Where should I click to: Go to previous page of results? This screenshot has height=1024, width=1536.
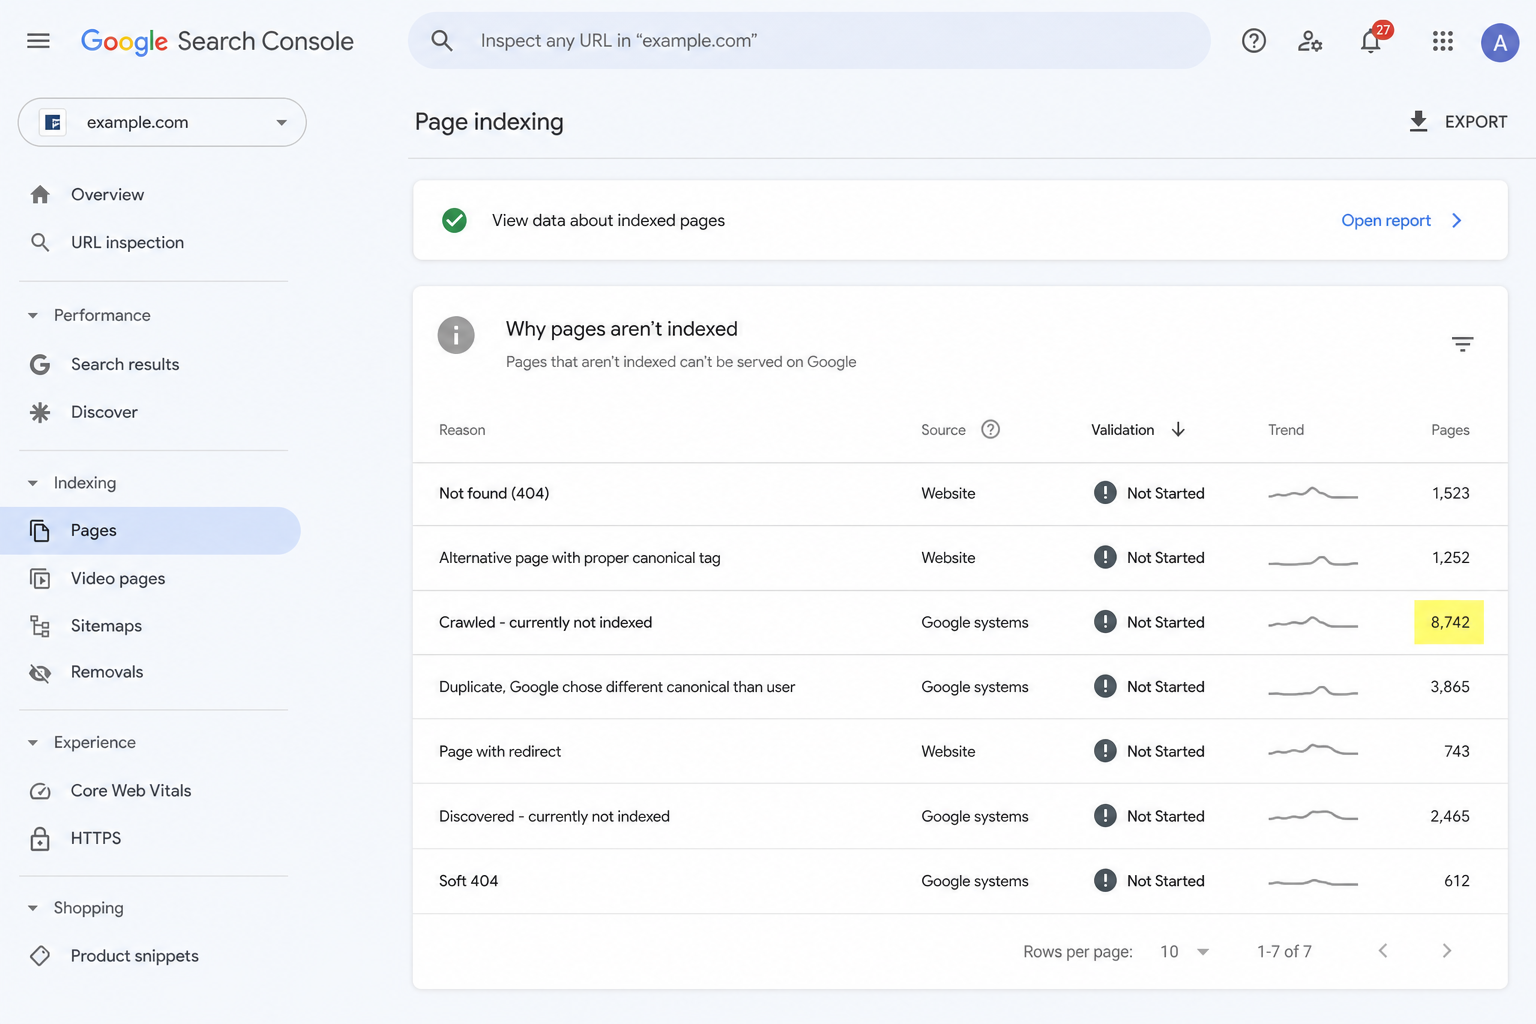point(1383,951)
